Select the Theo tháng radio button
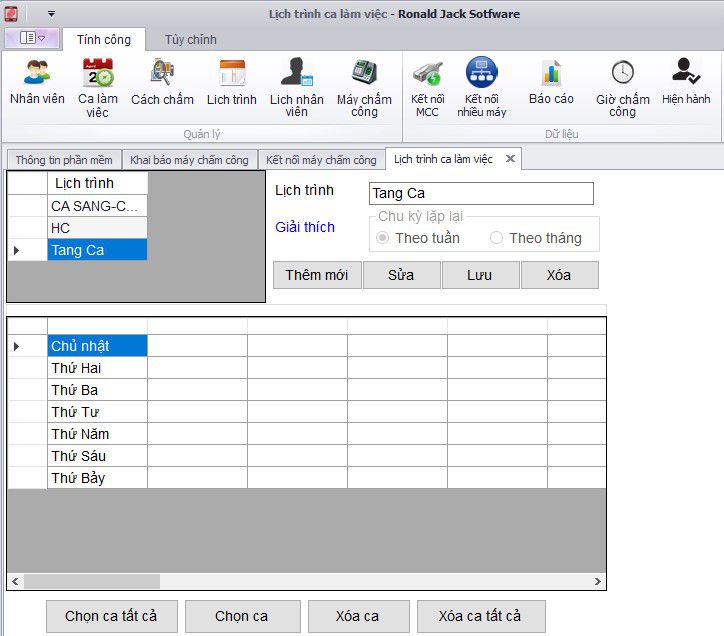Screen dimensions: 724x636 (497, 238)
